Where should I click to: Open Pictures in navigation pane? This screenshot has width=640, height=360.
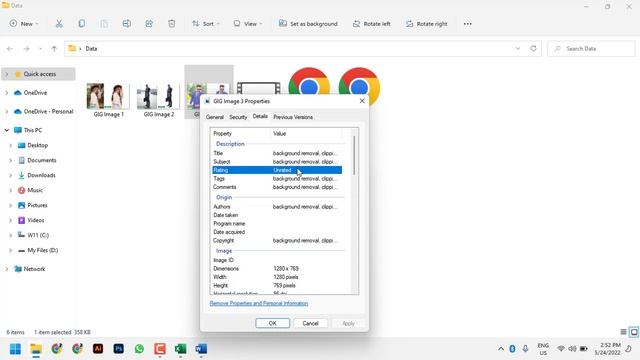point(37,205)
